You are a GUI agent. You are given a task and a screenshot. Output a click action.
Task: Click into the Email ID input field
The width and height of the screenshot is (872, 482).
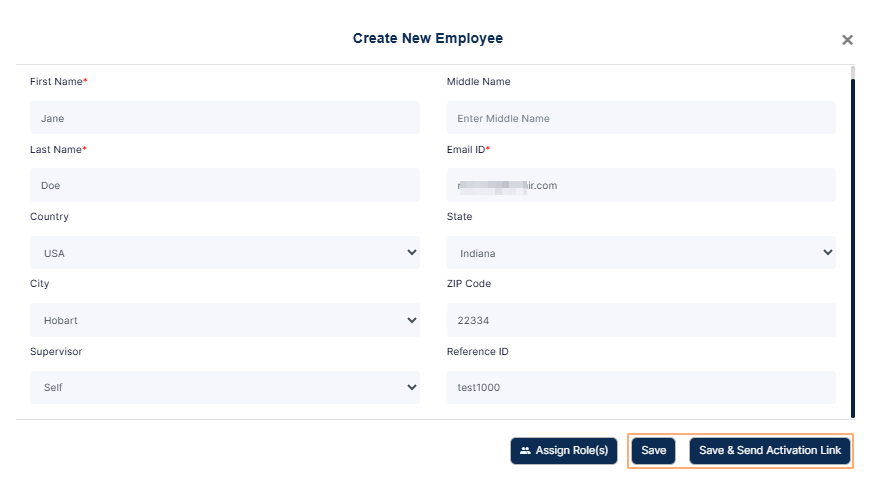pos(640,185)
